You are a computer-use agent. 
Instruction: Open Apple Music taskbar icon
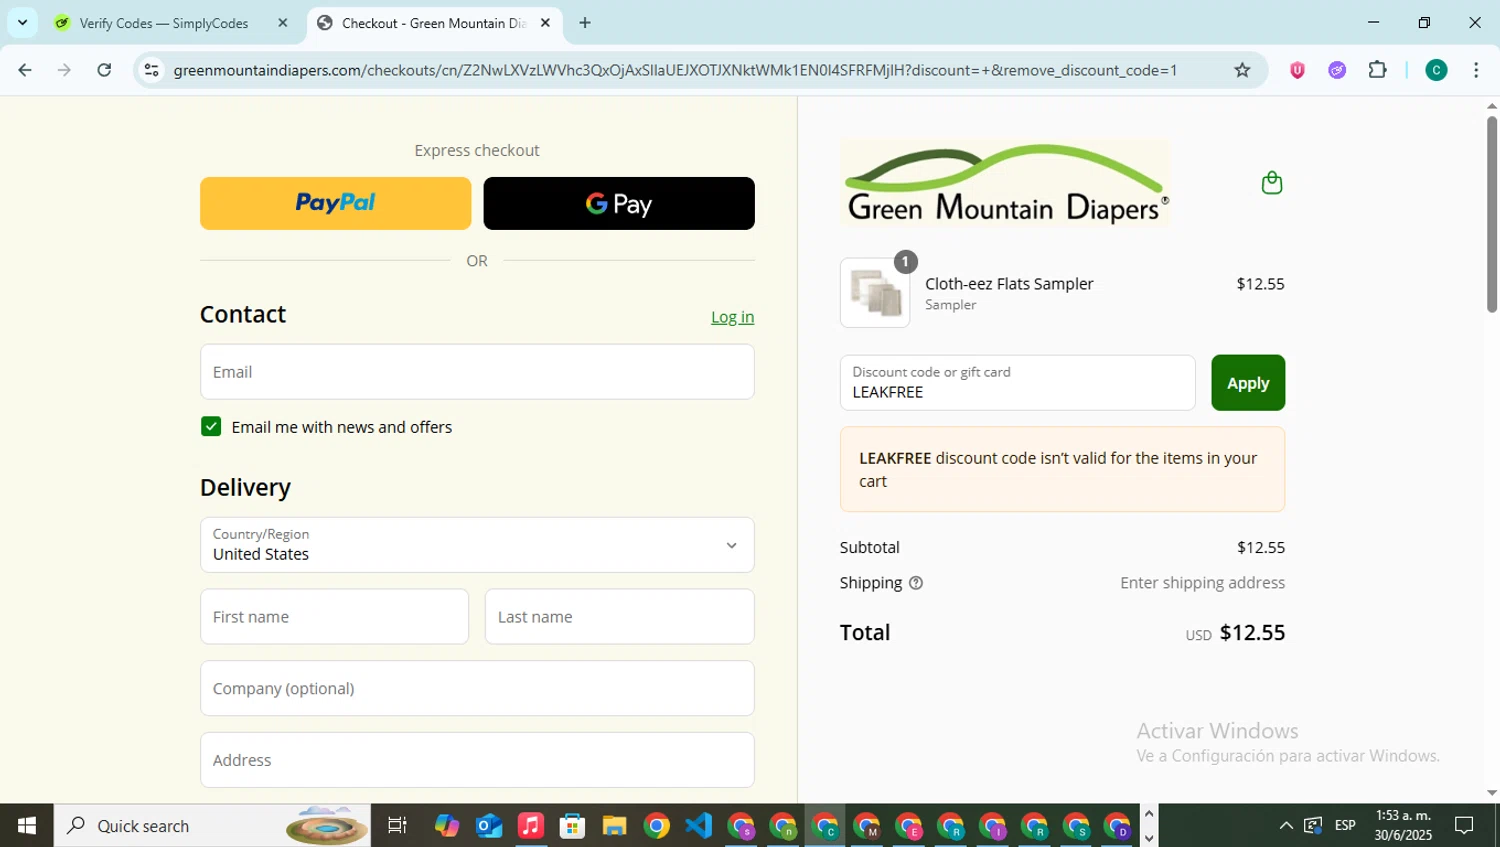coord(531,826)
